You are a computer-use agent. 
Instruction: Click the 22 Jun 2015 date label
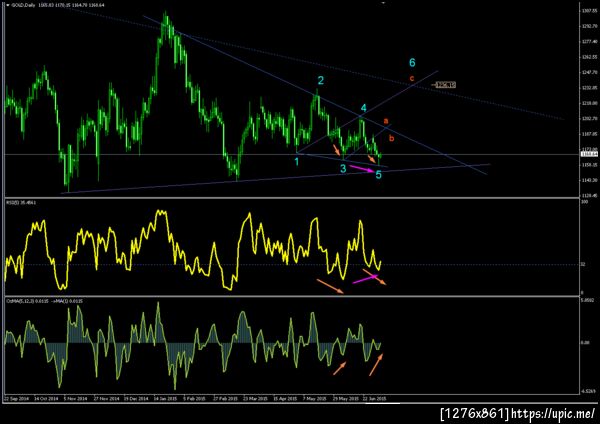pyautogui.click(x=374, y=398)
